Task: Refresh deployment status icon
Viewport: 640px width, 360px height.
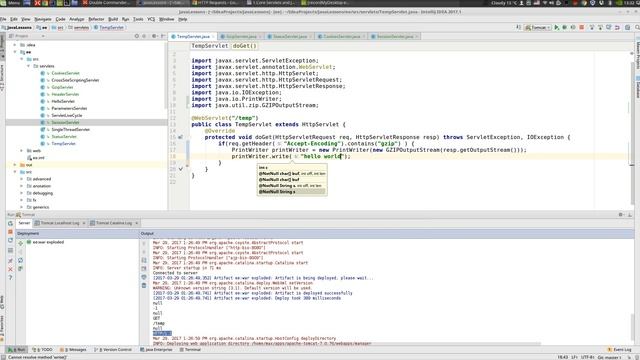Action: [x=20, y=260]
